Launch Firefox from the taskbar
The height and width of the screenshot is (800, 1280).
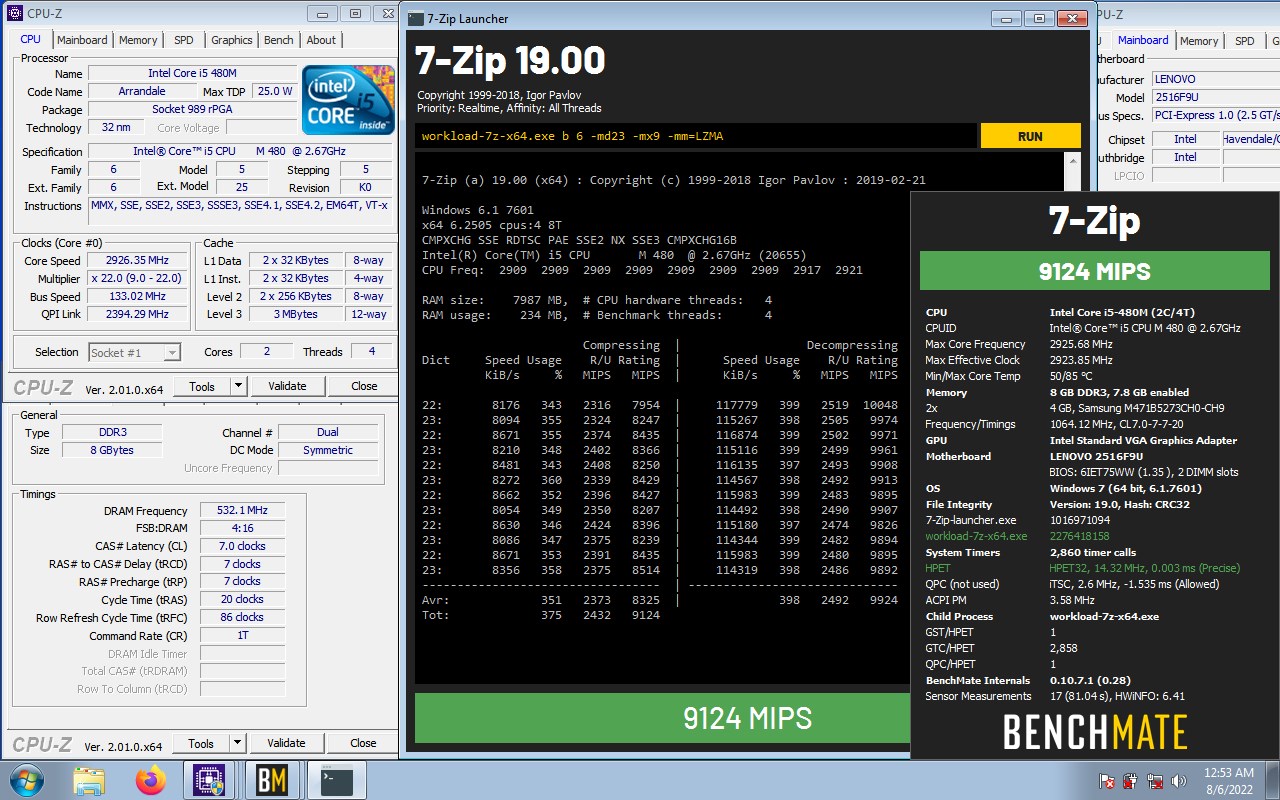(x=151, y=780)
